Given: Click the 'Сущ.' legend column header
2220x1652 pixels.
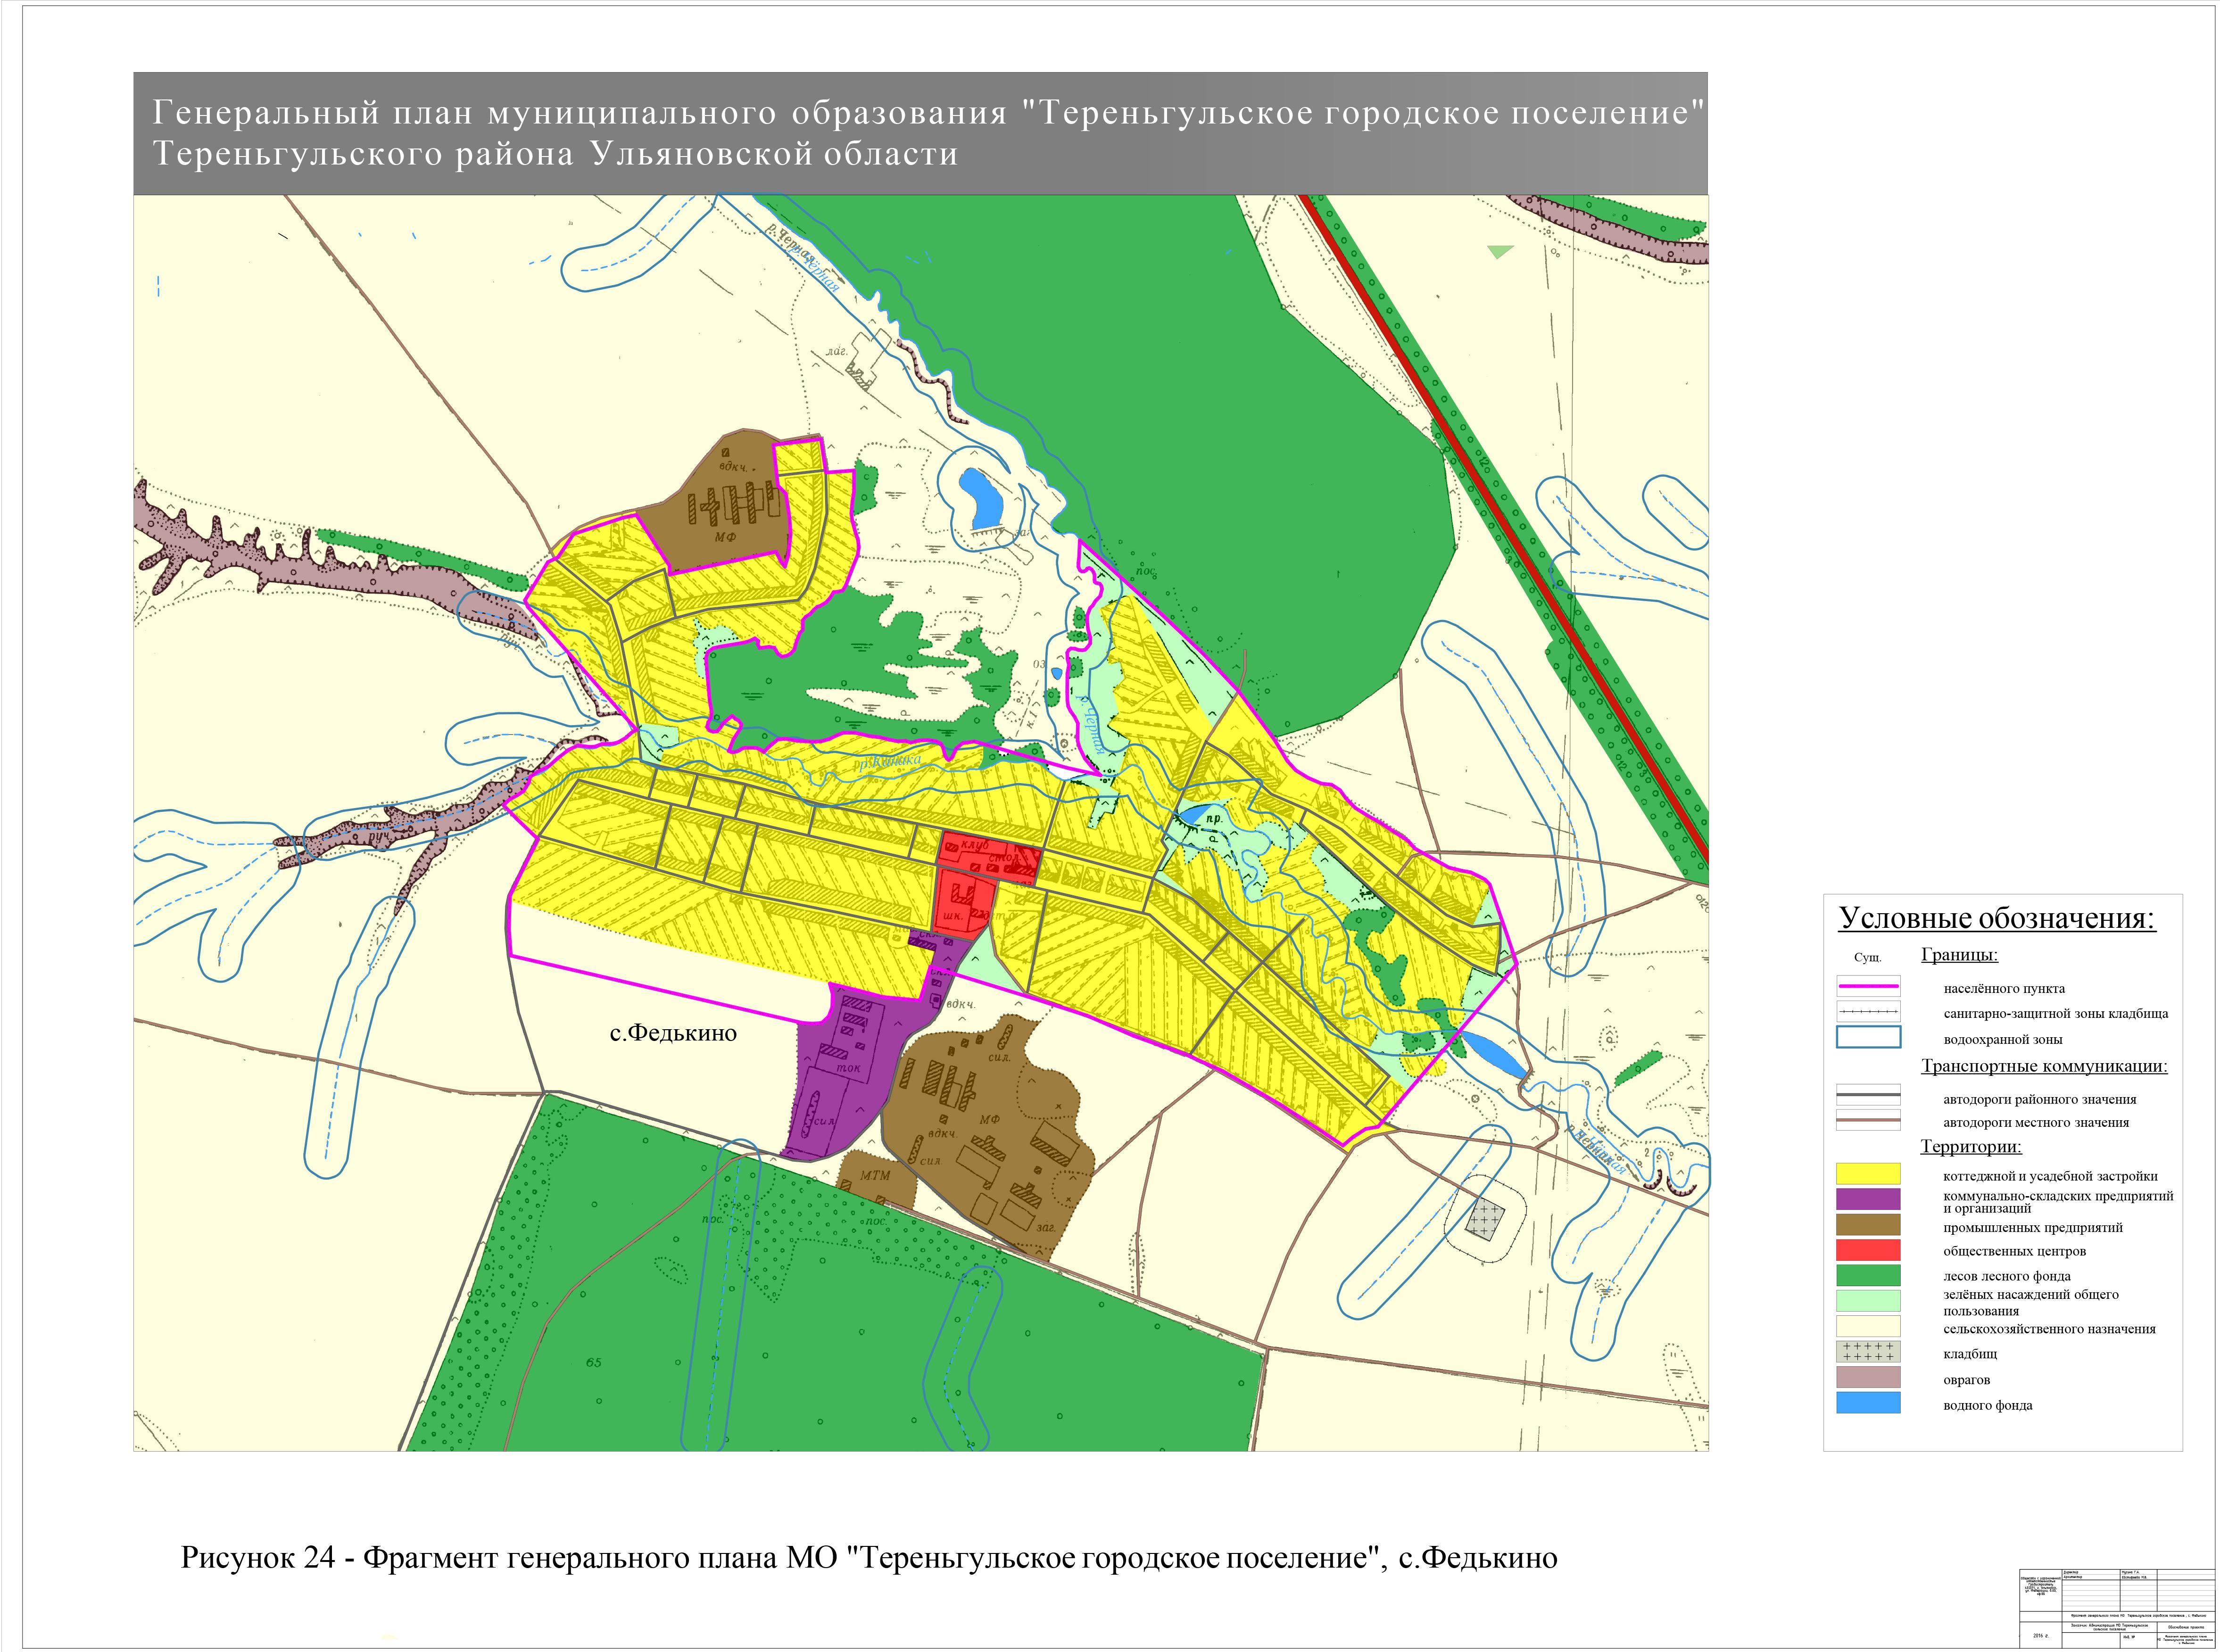Looking at the screenshot, I should pos(1868,957).
